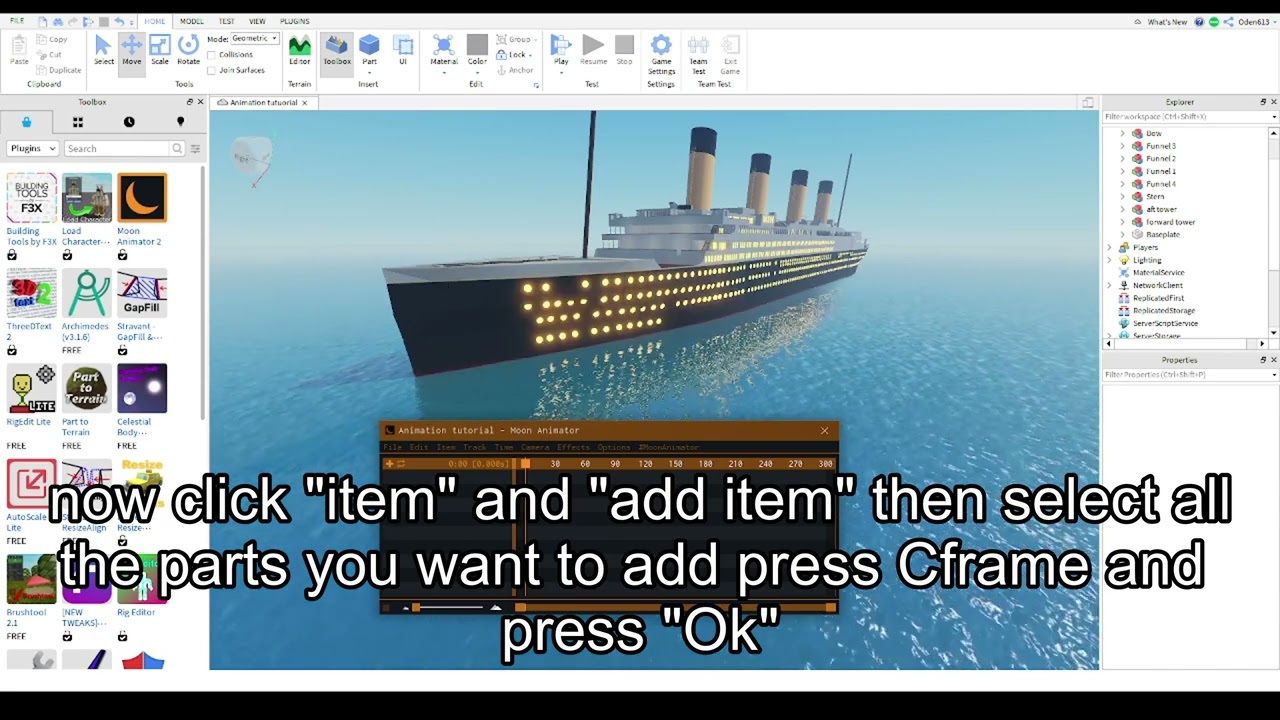Enable the Collisions checkbox
1280x720 pixels.
211,55
